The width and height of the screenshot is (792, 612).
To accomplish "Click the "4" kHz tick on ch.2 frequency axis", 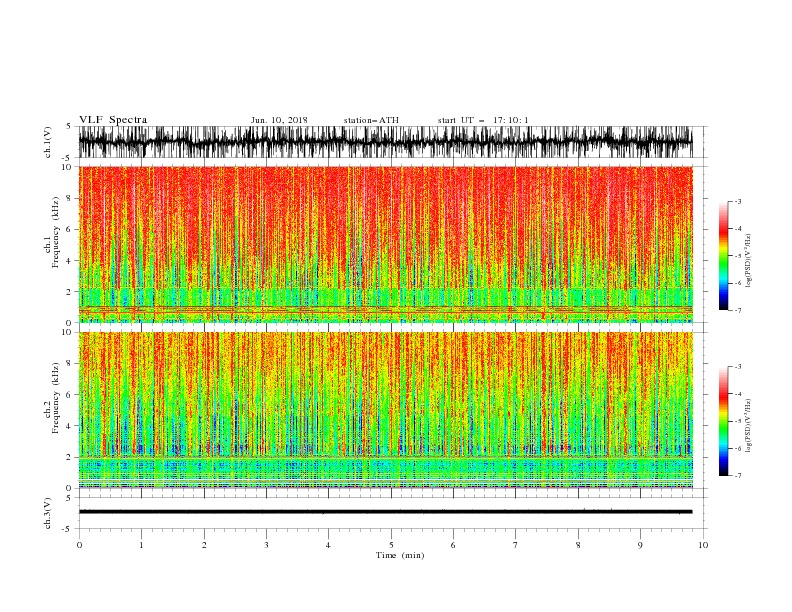I will pyautogui.click(x=69, y=426).
